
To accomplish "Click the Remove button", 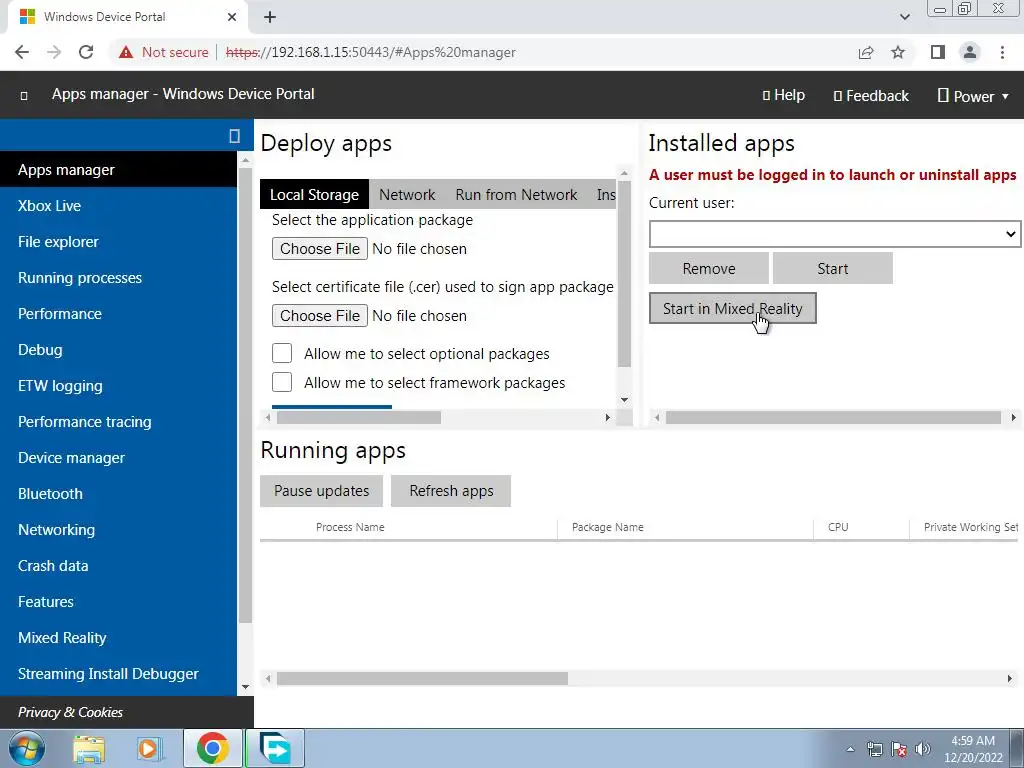I will coord(709,268).
